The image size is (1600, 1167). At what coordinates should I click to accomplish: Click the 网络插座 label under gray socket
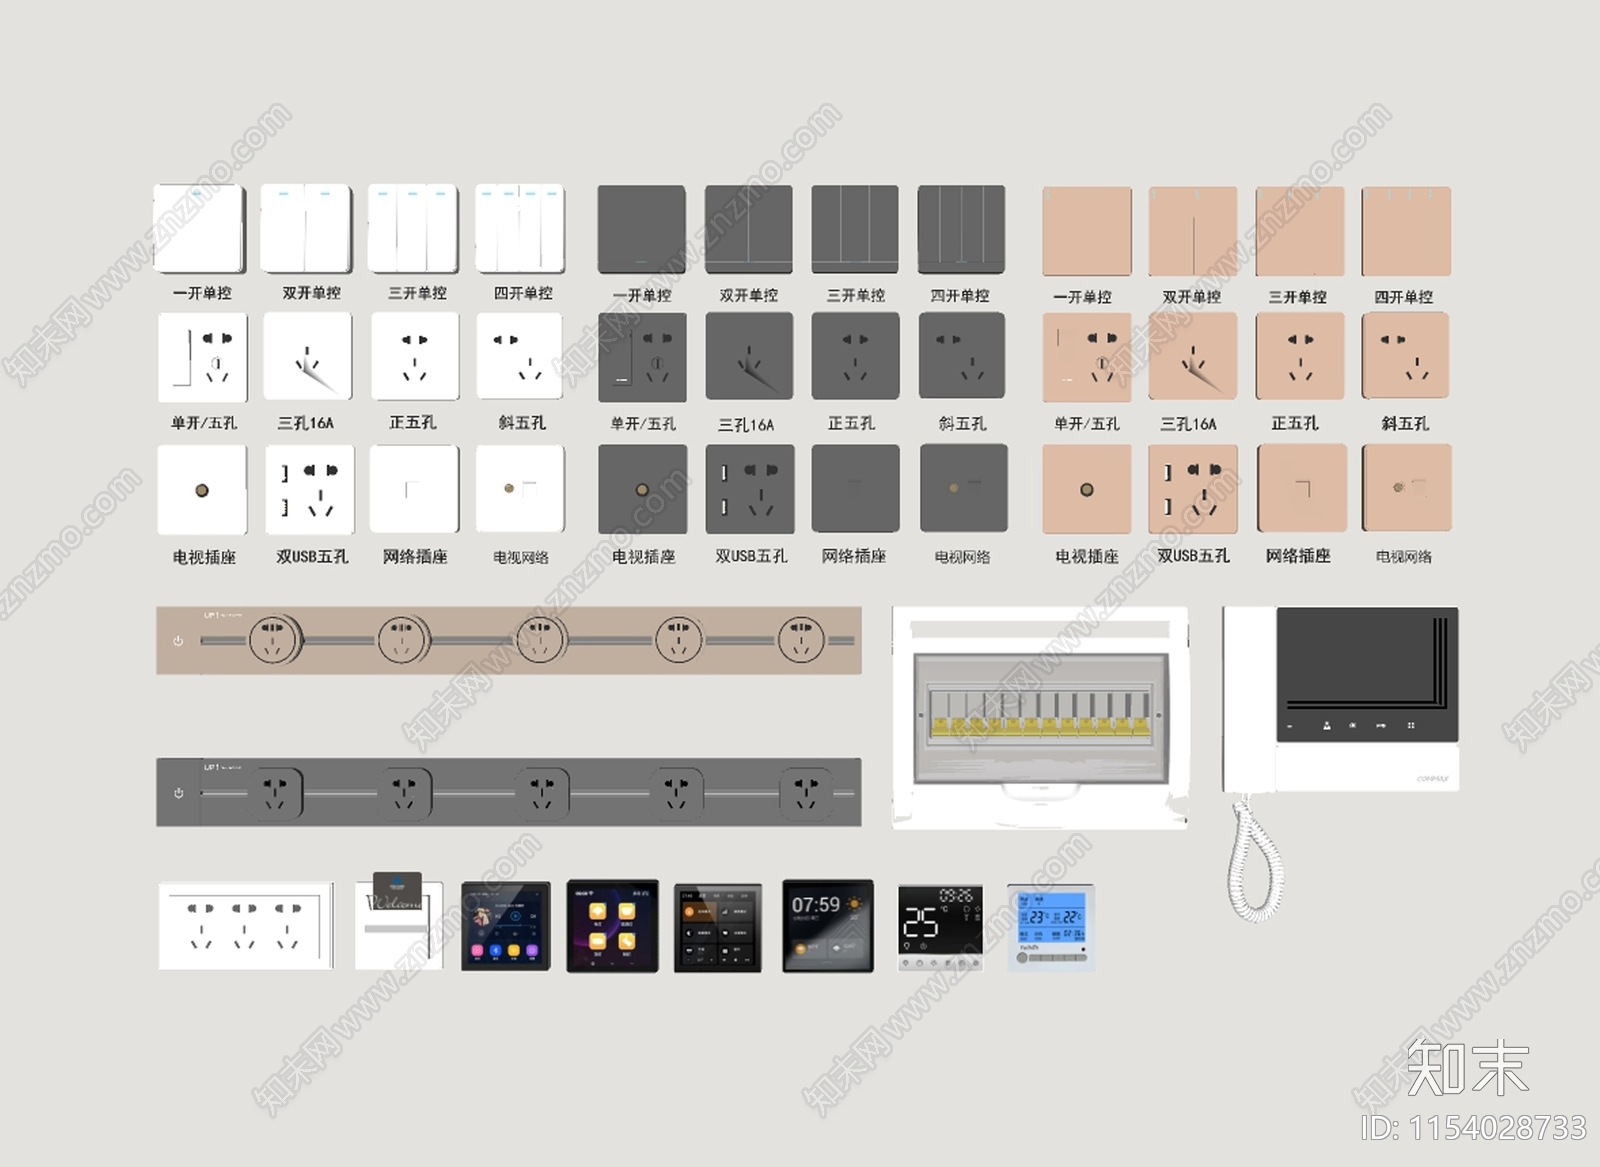click(854, 556)
